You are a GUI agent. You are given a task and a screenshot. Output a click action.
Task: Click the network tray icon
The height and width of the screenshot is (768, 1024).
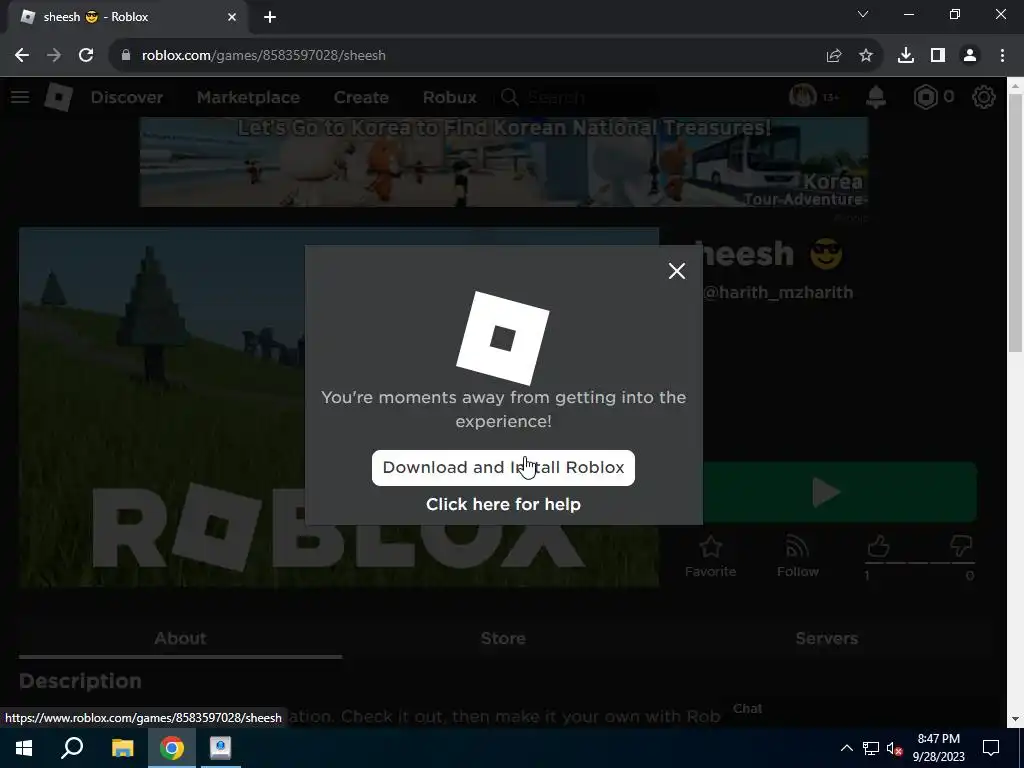pyautogui.click(x=871, y=748)
